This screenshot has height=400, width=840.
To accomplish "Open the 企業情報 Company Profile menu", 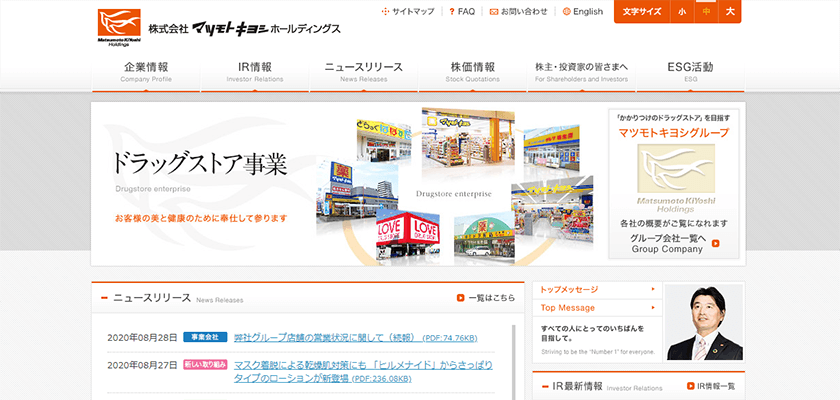I will coord(146,72).
